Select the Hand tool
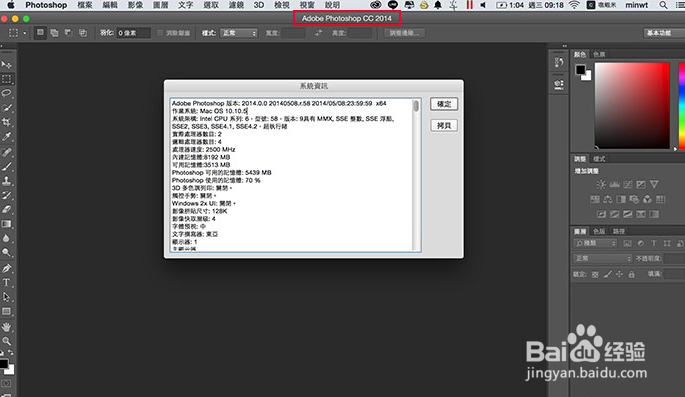Viewport: 685px width, 397px height. tap(6, 327)
